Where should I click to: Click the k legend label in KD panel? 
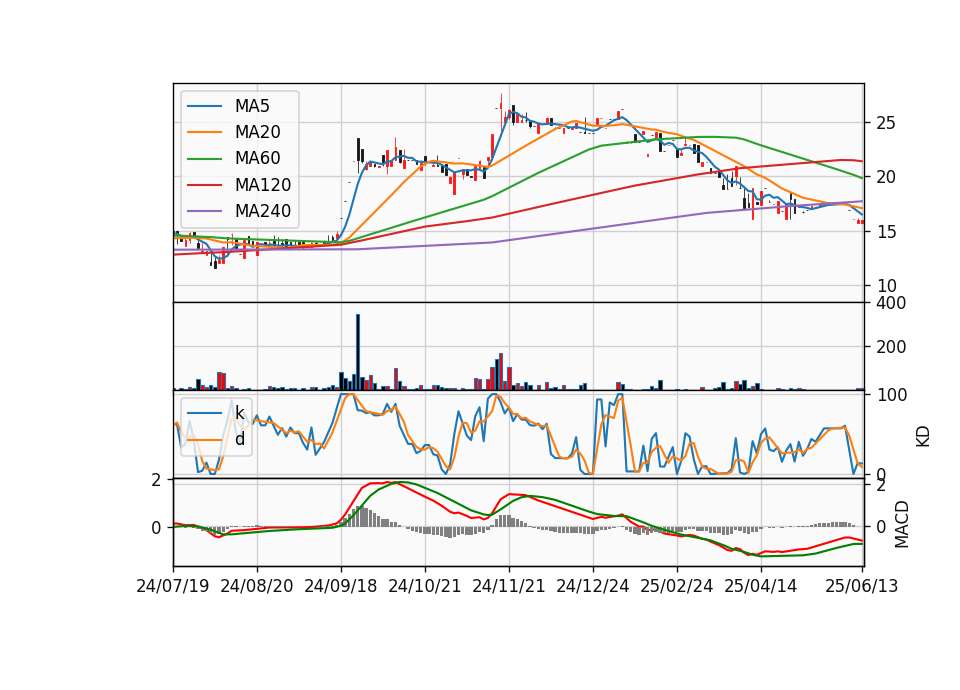(x=240, y=413)
